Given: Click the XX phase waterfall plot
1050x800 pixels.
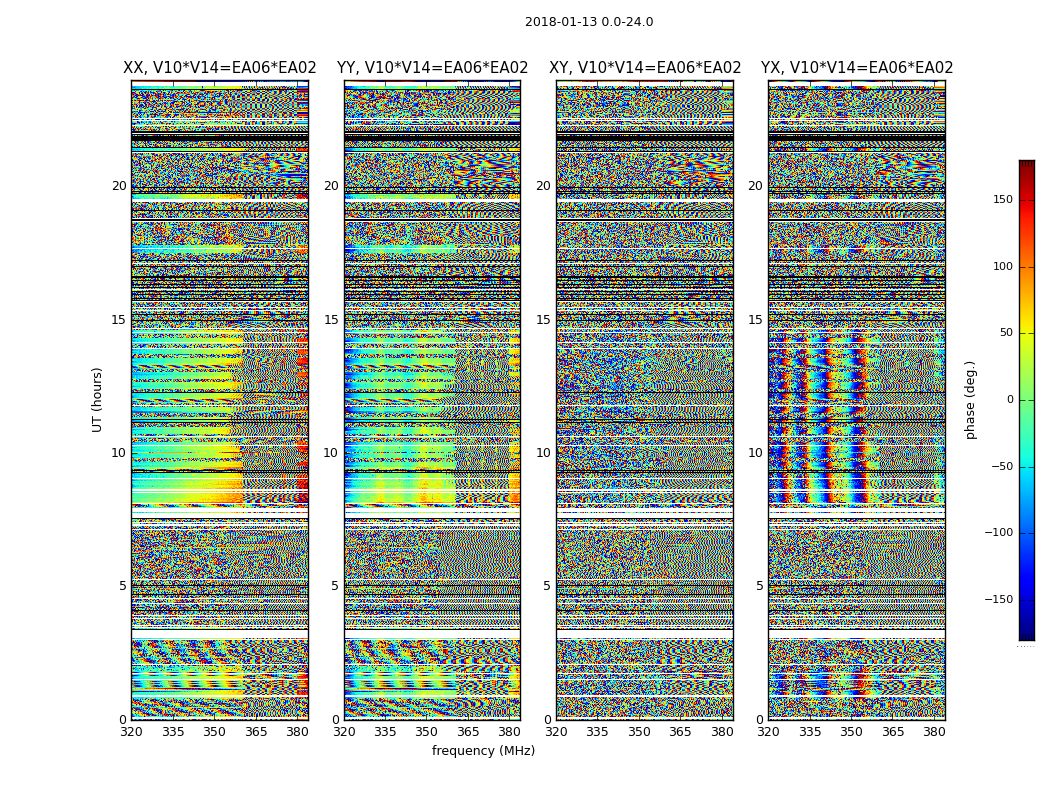Looking at the screenshot, I should coord(220,400).
